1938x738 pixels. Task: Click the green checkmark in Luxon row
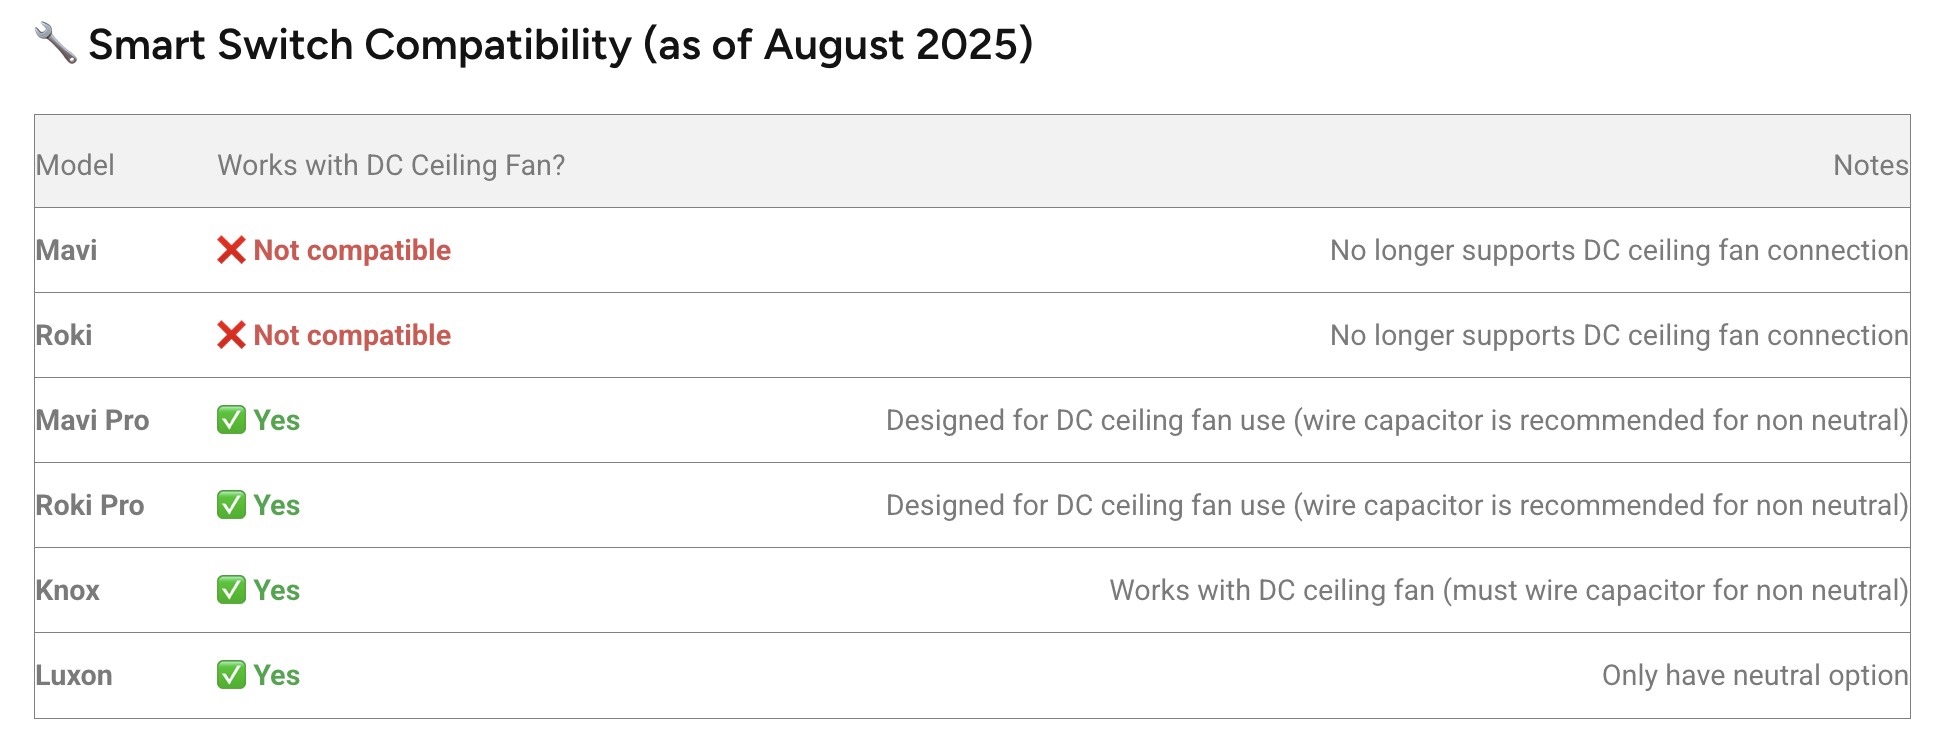pos(231,675)
